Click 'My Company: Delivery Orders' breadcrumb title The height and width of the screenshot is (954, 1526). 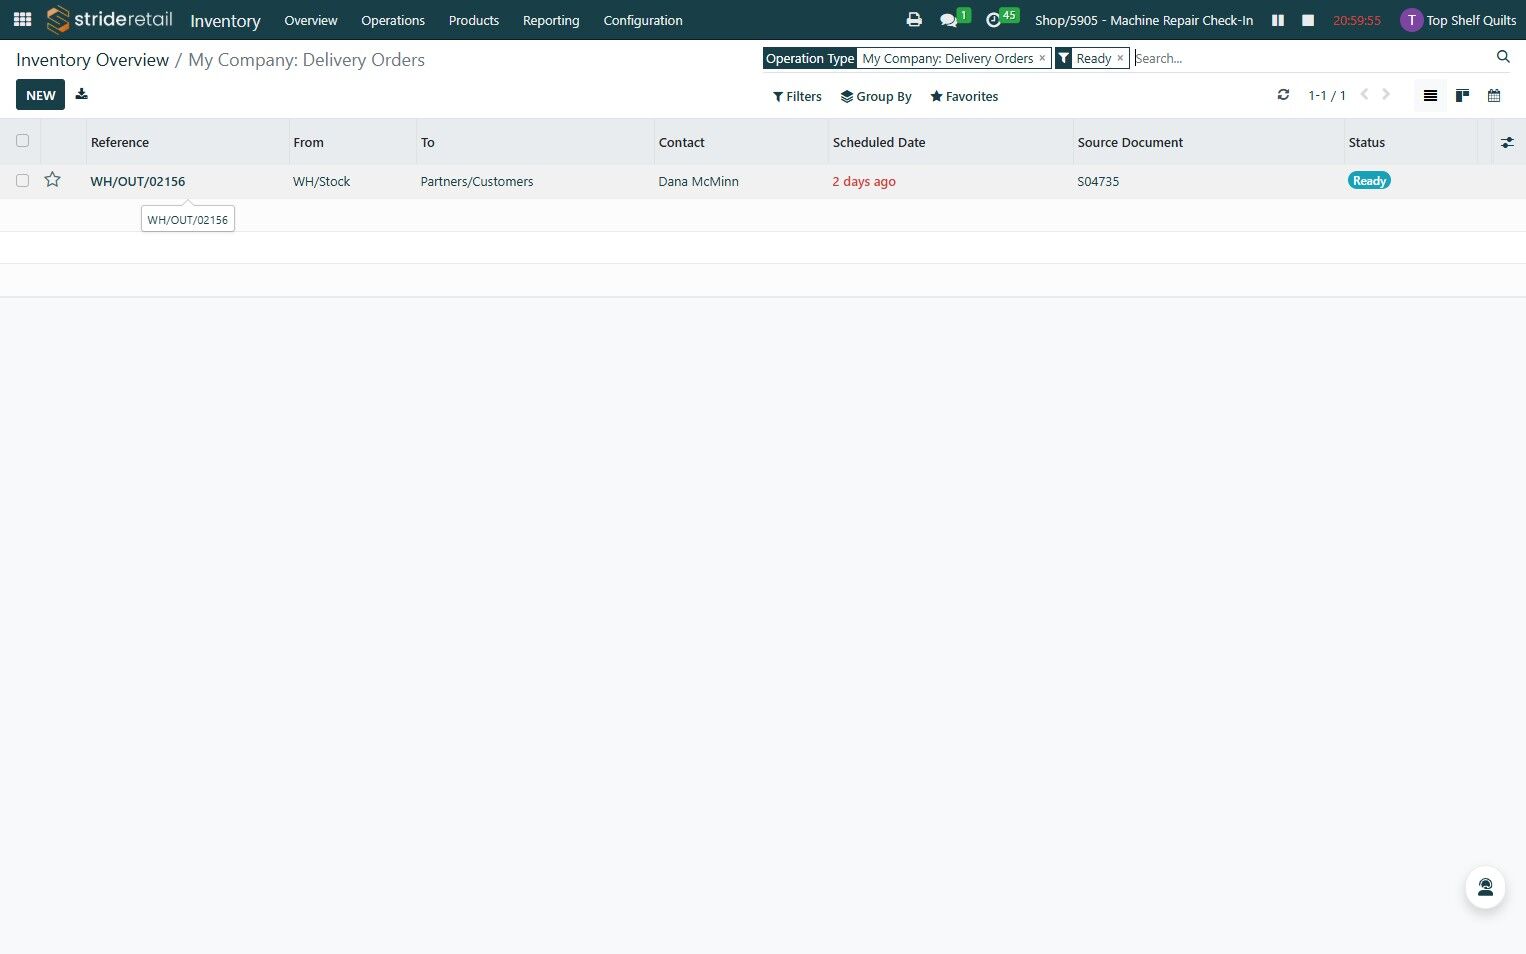306,60
